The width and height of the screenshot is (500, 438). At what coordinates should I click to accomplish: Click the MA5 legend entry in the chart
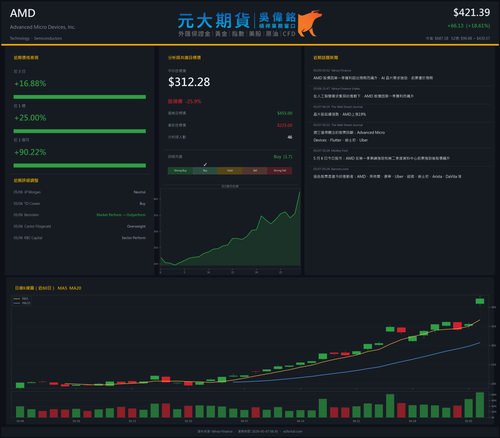(x=21, y=299)
